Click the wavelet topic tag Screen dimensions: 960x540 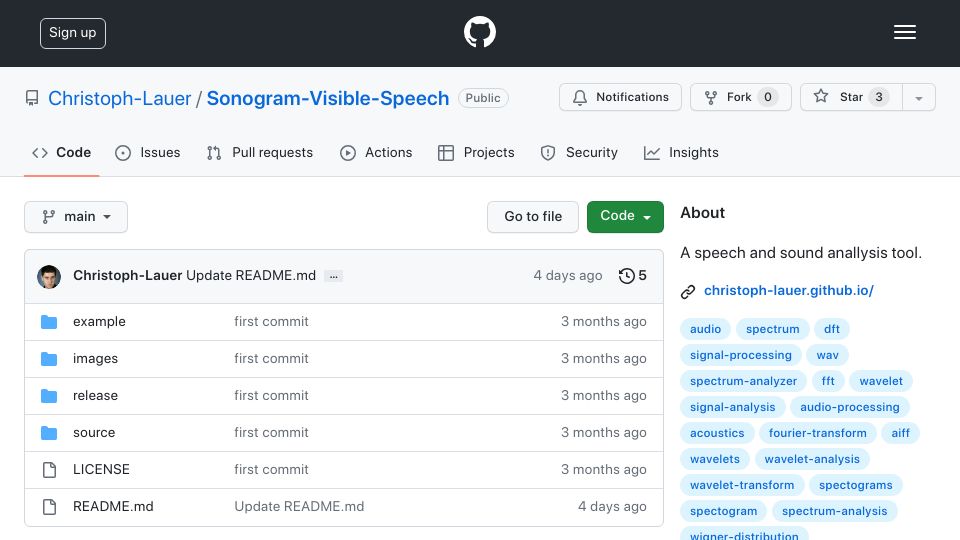click(881, 381)
